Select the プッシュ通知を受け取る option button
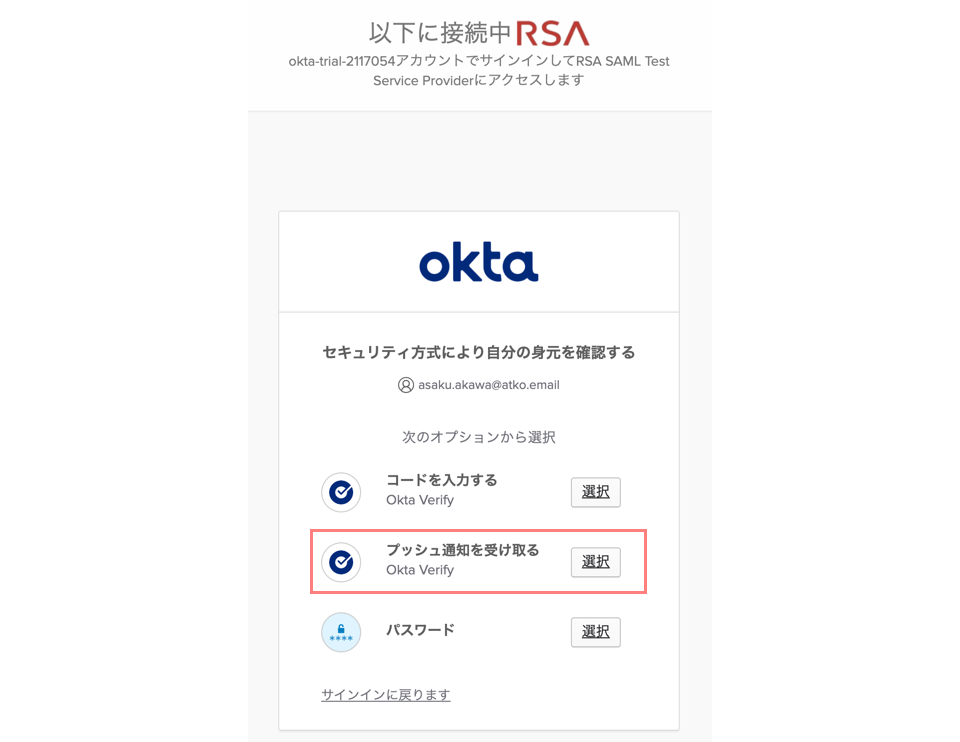Screen dimensions: 960x742 tap(596, 562)
